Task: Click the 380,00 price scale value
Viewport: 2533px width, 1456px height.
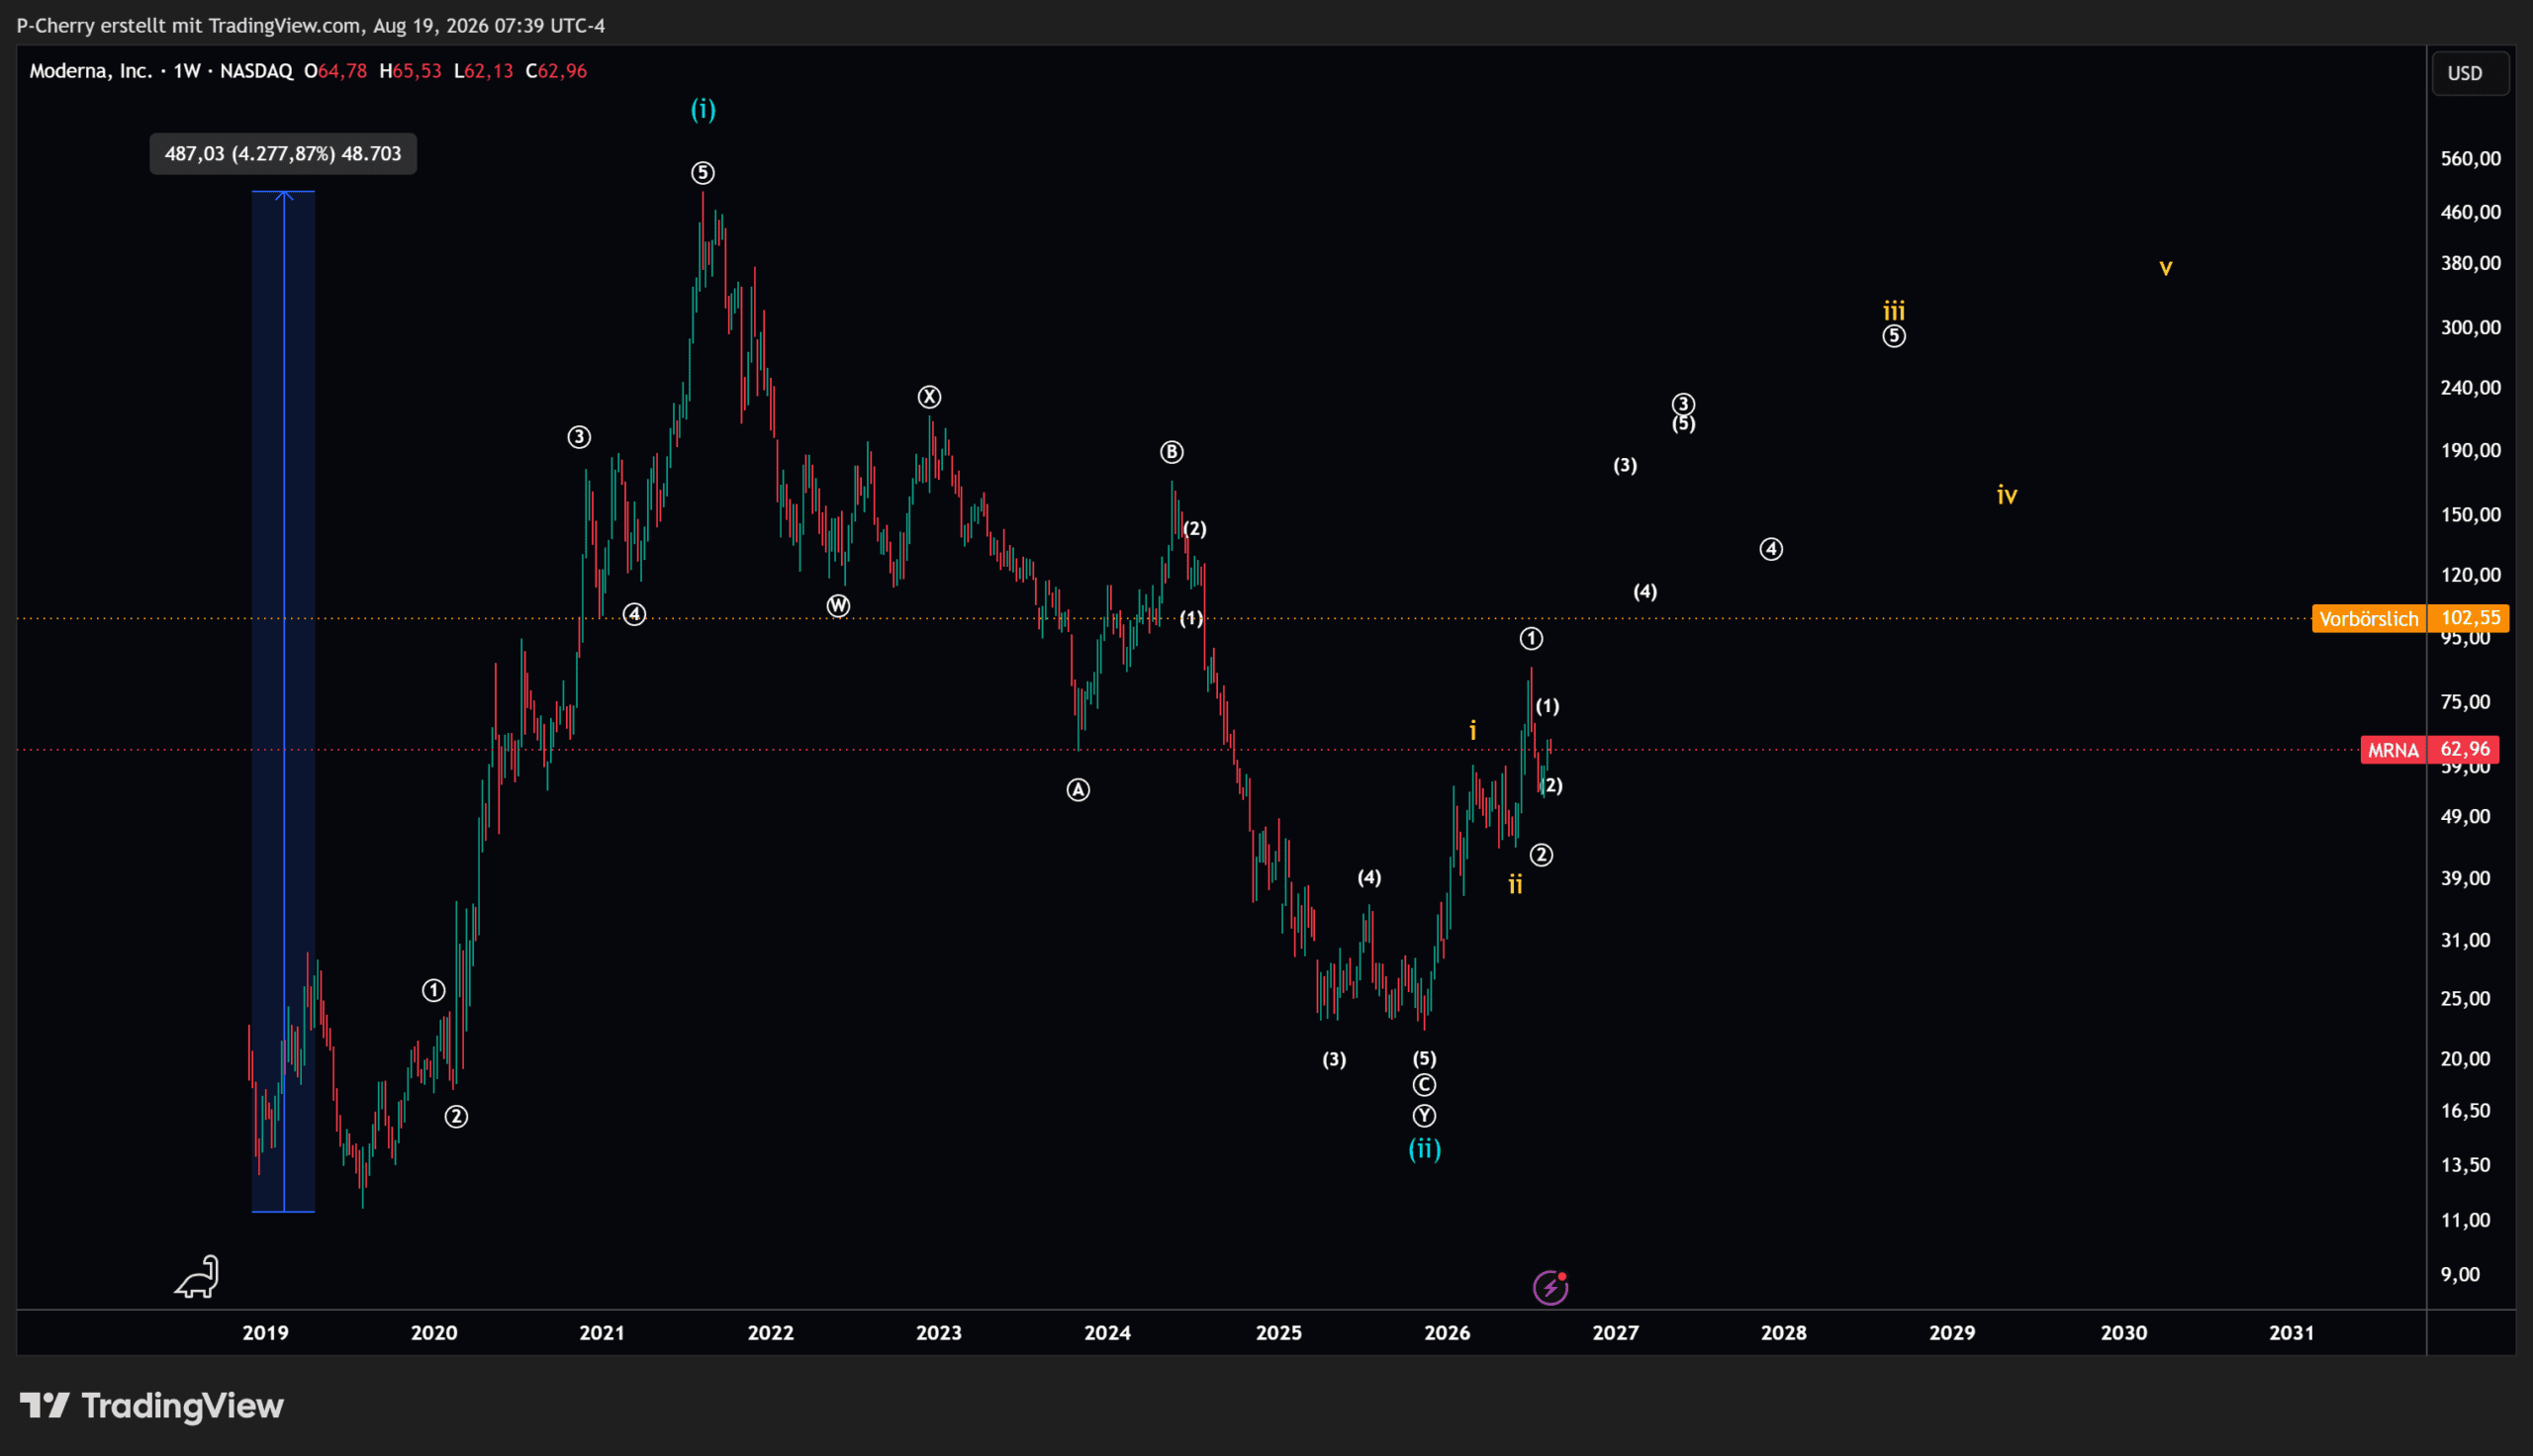Action: pos(2470,263)
